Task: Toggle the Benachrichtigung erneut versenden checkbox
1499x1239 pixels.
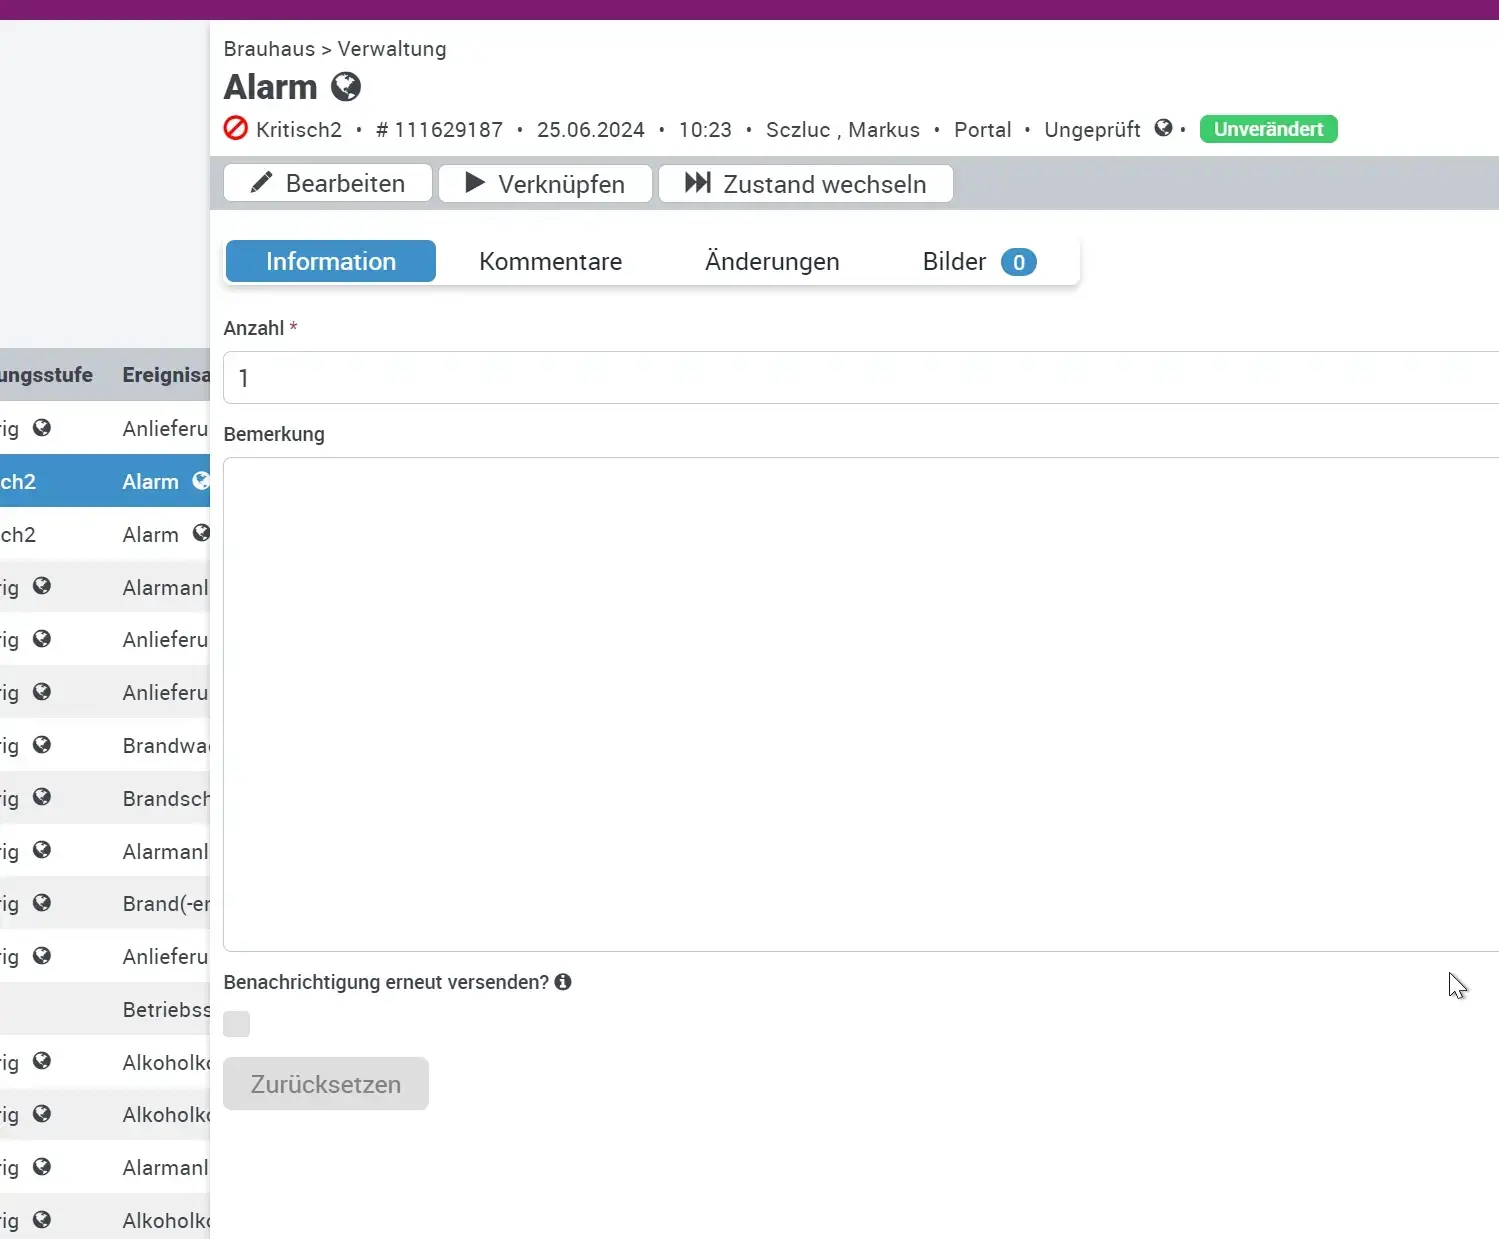Action: (237, 1024)
